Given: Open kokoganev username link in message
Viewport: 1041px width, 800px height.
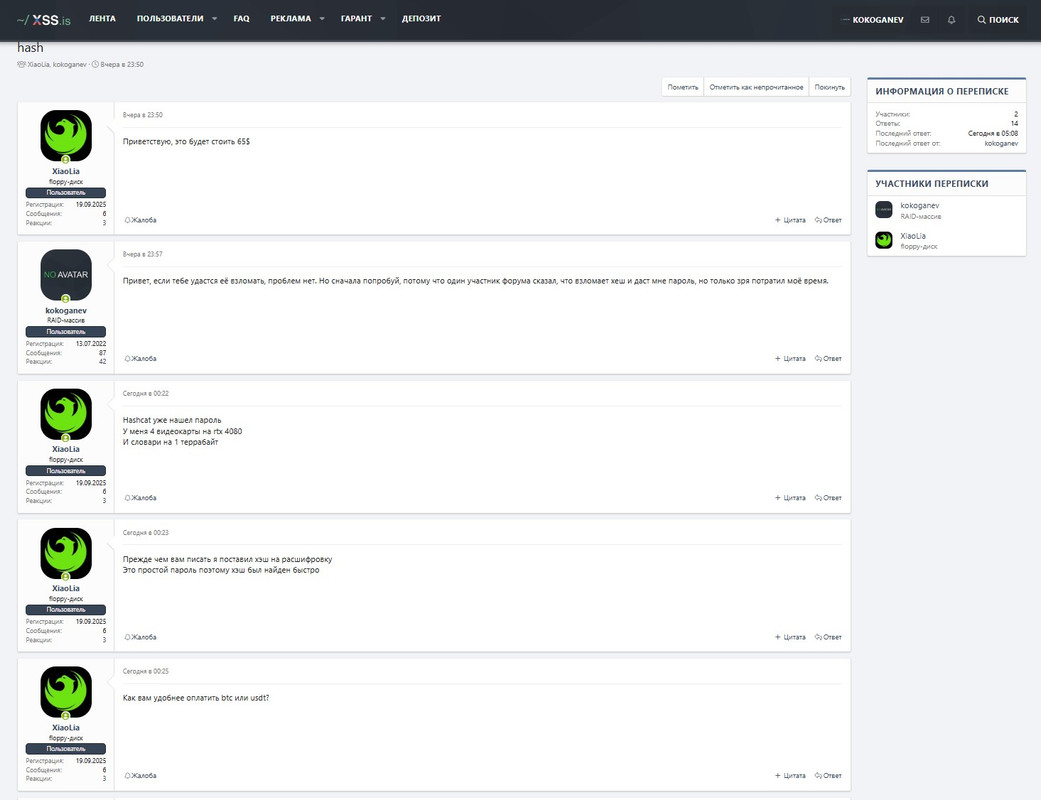Looking at the screenshot, I should click(x=66, y=311).
